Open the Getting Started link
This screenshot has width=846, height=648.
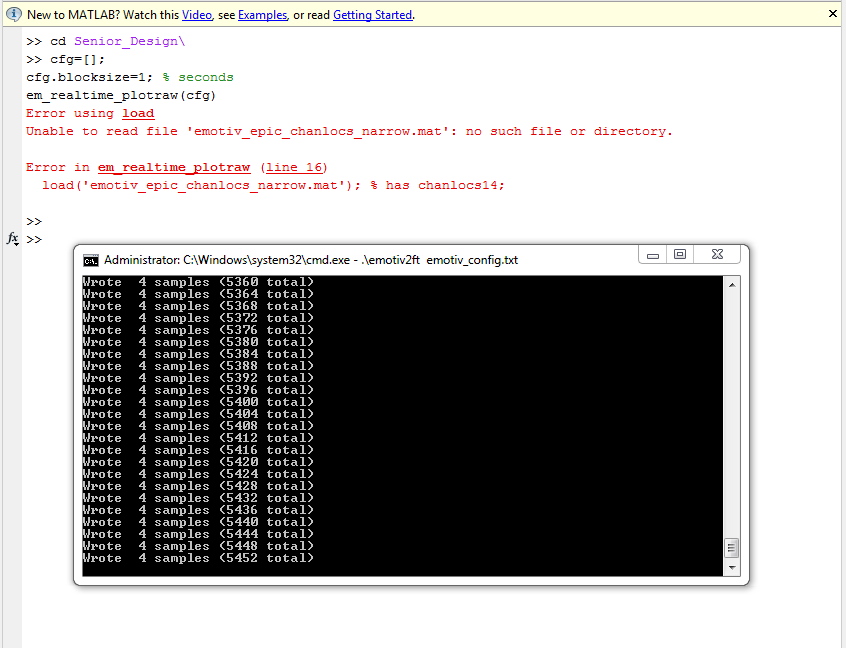click(x=372, y=15)
